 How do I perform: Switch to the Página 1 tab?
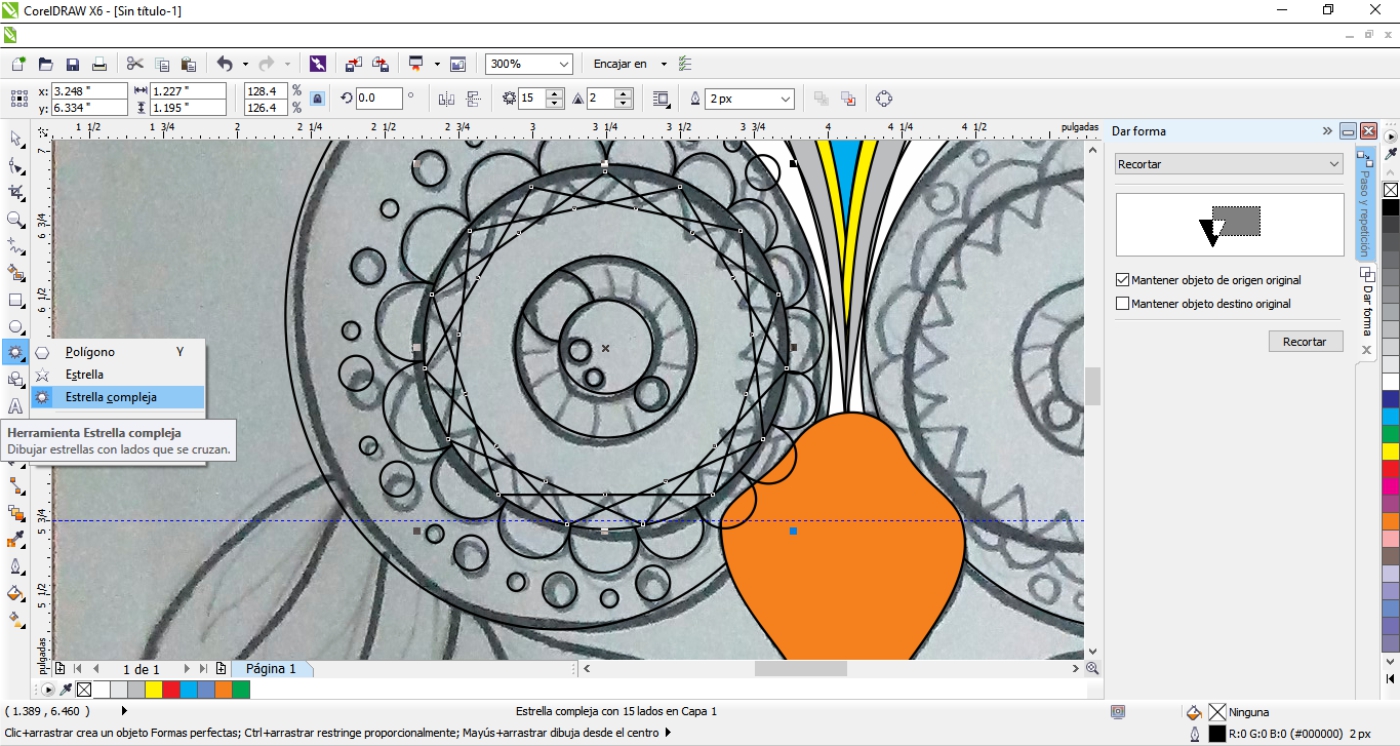coord(271,669)
